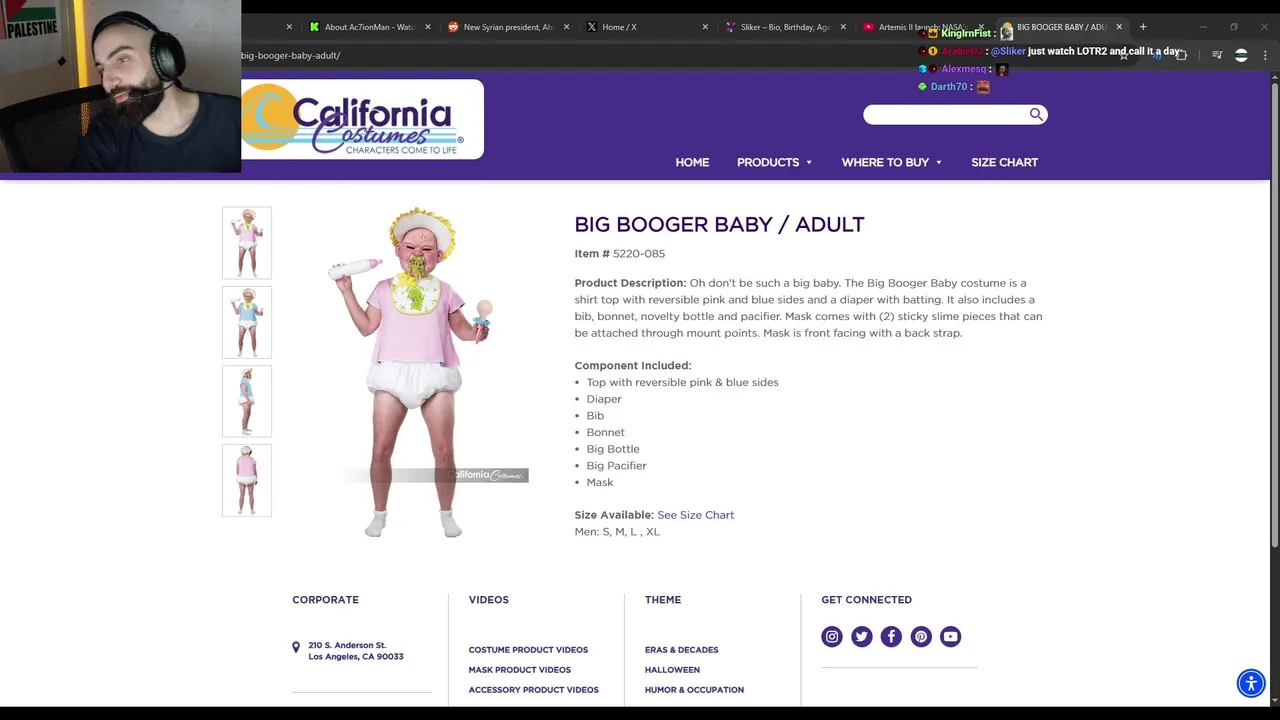Click into the site search field
The height and width of the screenshot is (720, 1280).
coord(946,114)
